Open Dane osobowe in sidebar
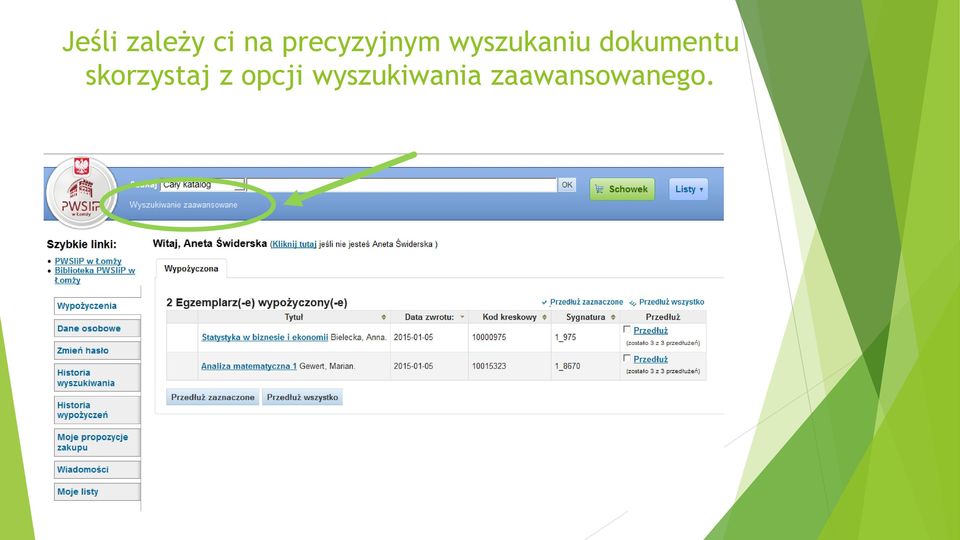The height and width of the screenshot is (540, 960). point(97,328)
